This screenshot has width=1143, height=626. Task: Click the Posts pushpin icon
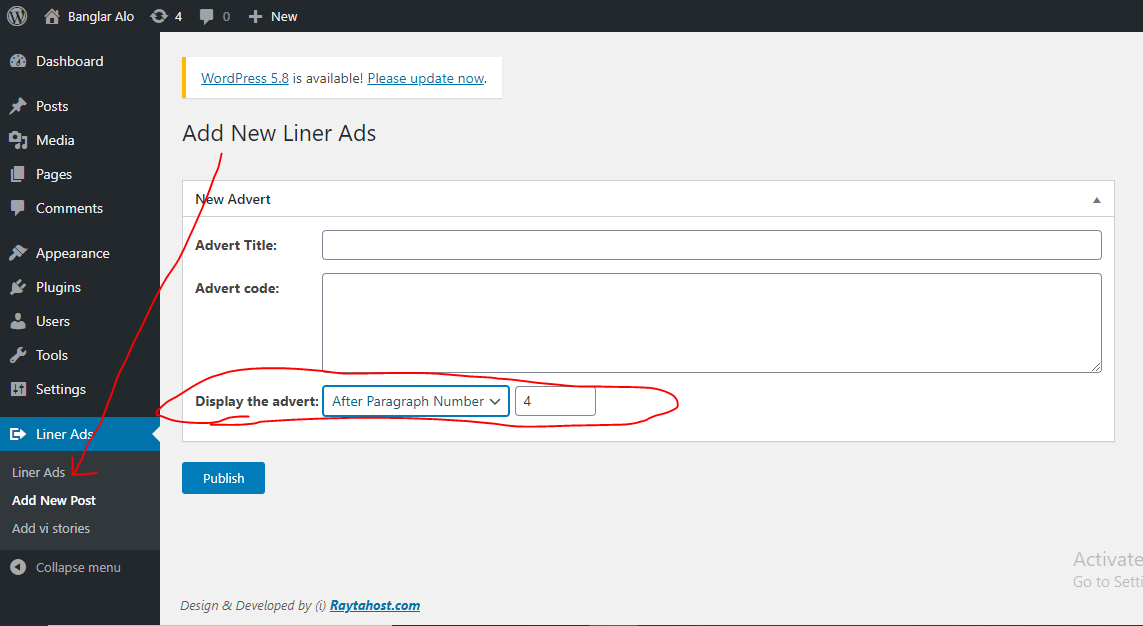point(18,106)
